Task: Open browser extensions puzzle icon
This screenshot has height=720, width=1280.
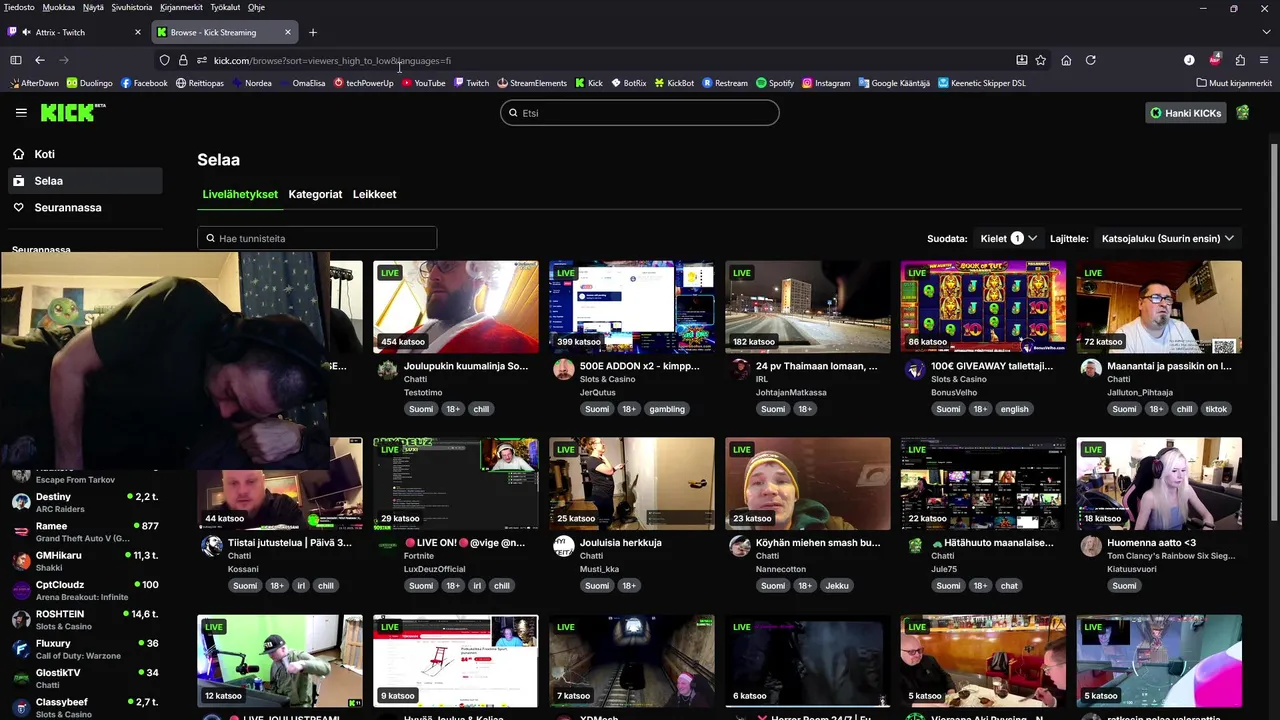Action: 1240,60
